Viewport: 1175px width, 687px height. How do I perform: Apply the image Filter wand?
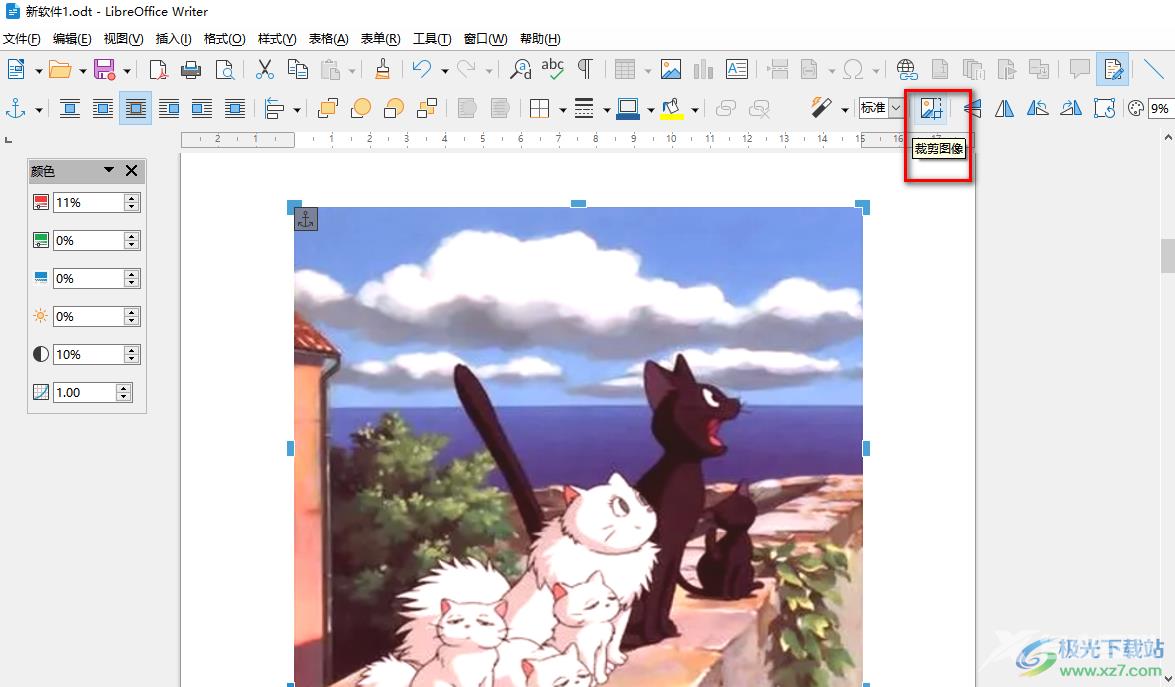pos(821,109)
